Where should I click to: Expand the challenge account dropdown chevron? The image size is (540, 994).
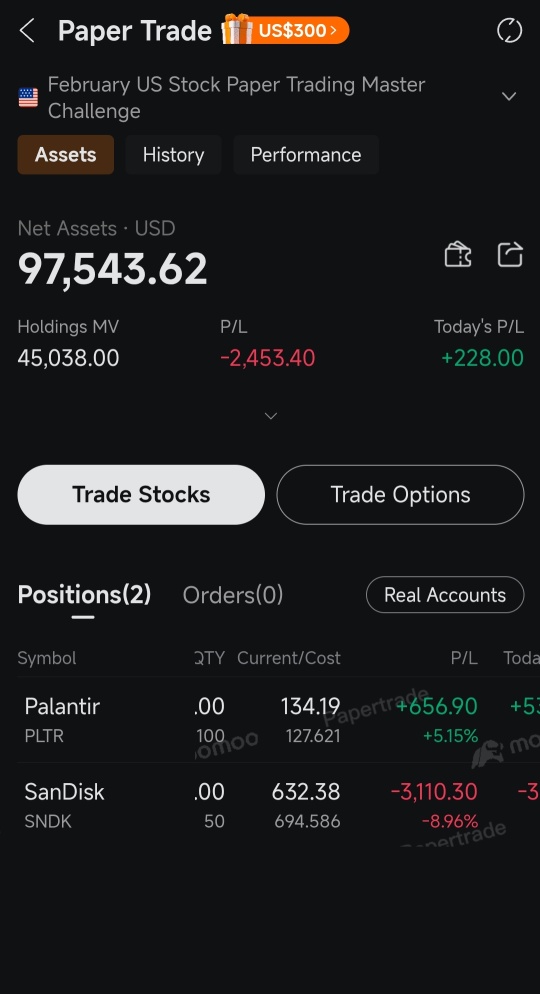click(x=509, y=96)
